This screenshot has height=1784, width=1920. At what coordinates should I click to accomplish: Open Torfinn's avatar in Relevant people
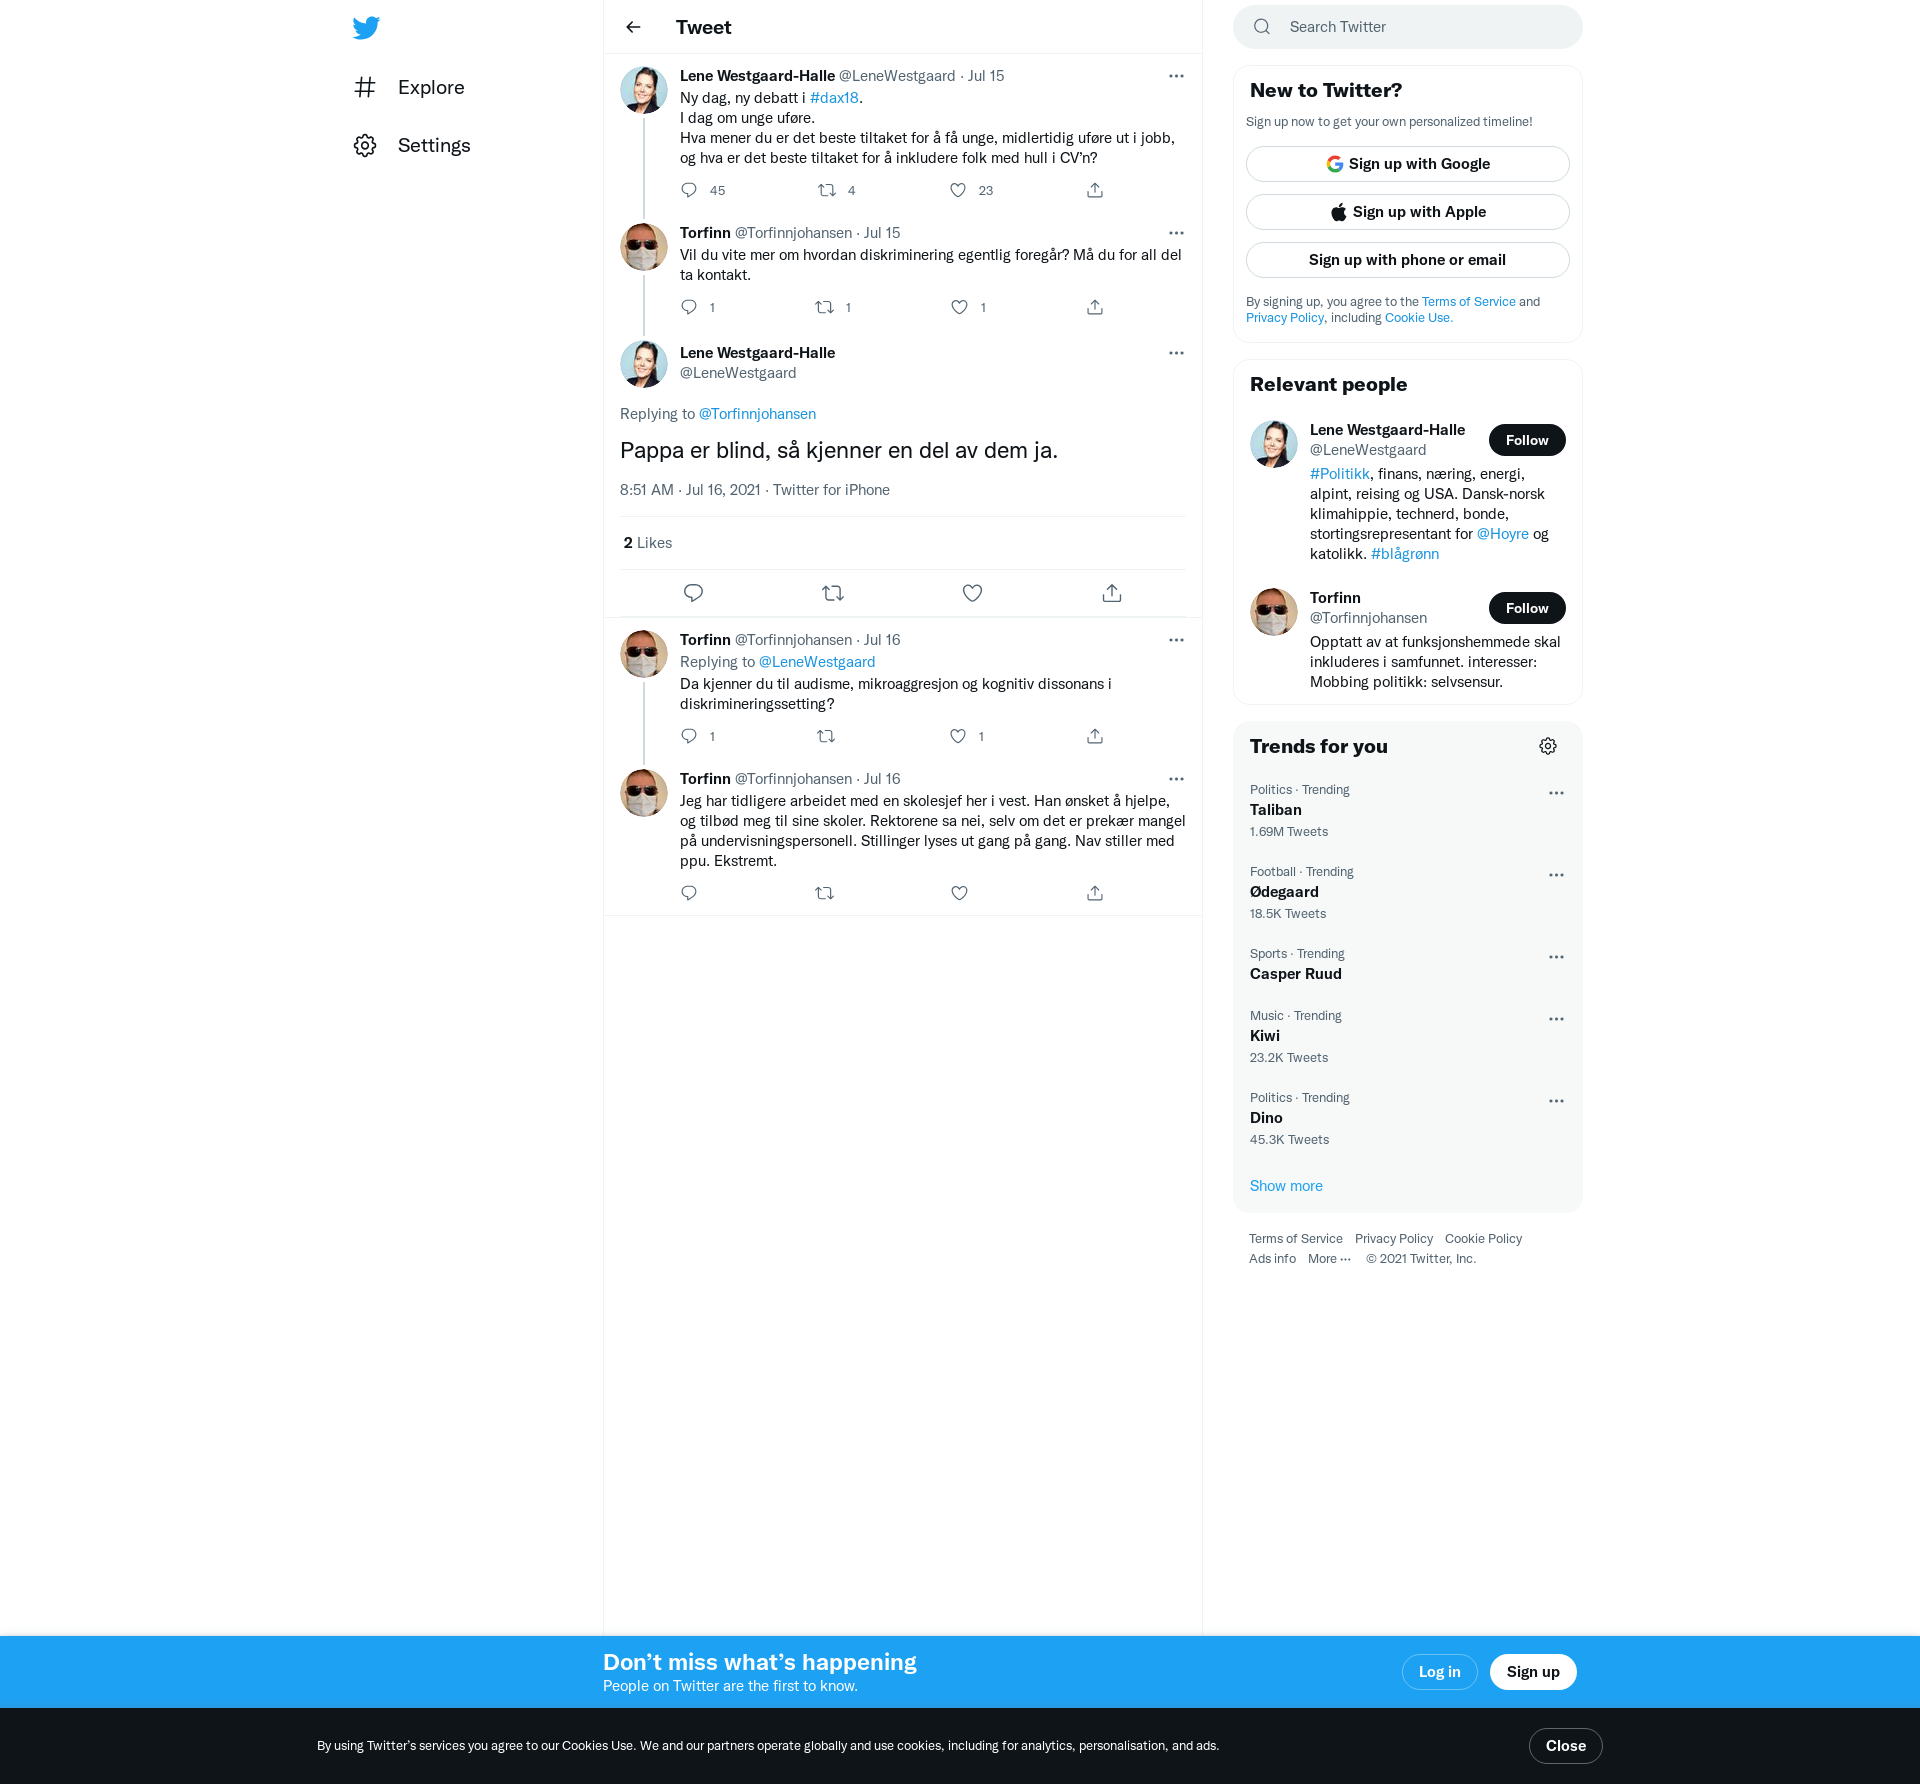point(1274,612)
